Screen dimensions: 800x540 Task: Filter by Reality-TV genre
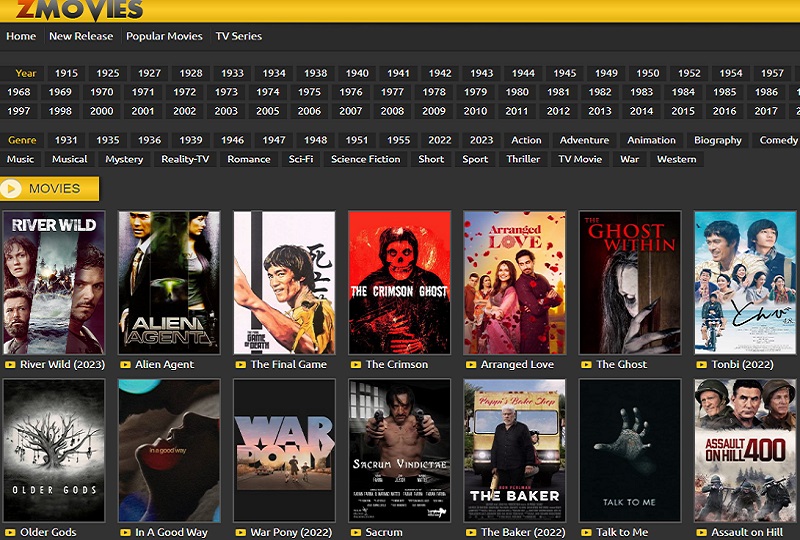[x=185, y=159]
